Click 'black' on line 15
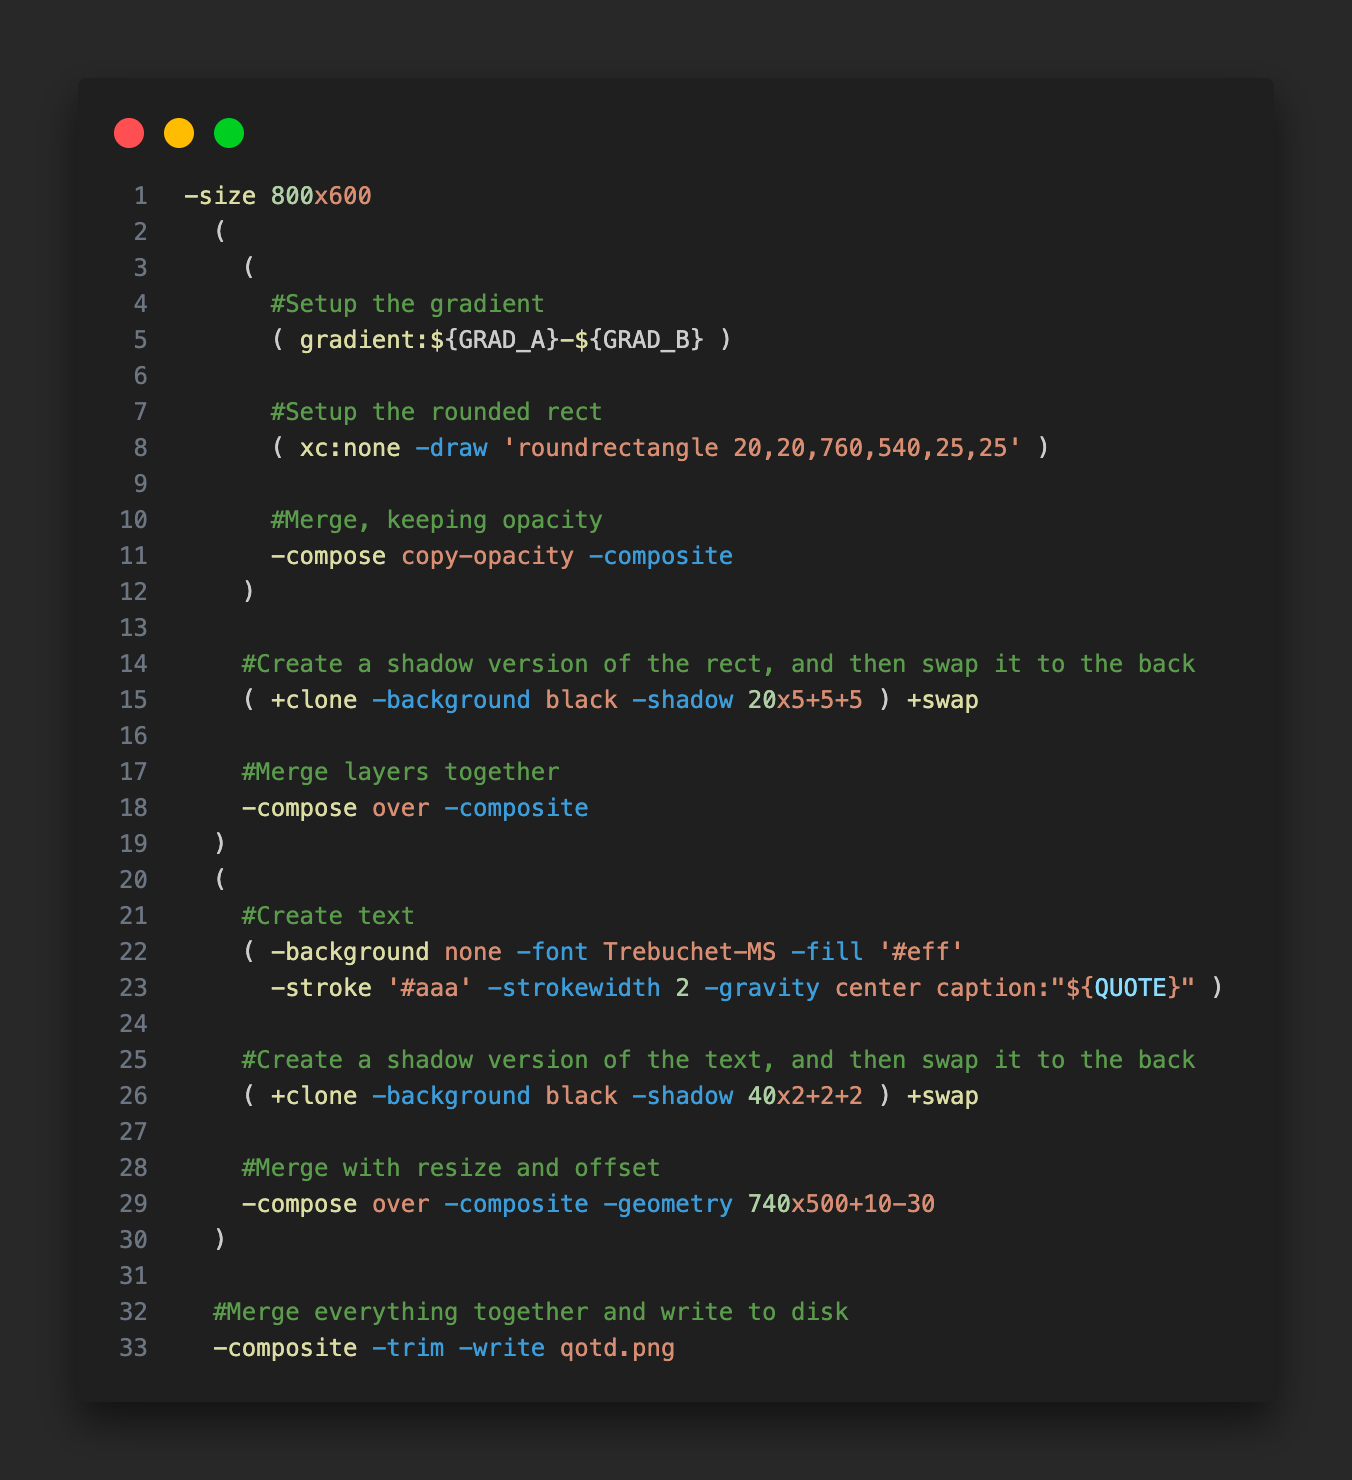Screen dimensions: 1352x1480 tap(581, 700)
